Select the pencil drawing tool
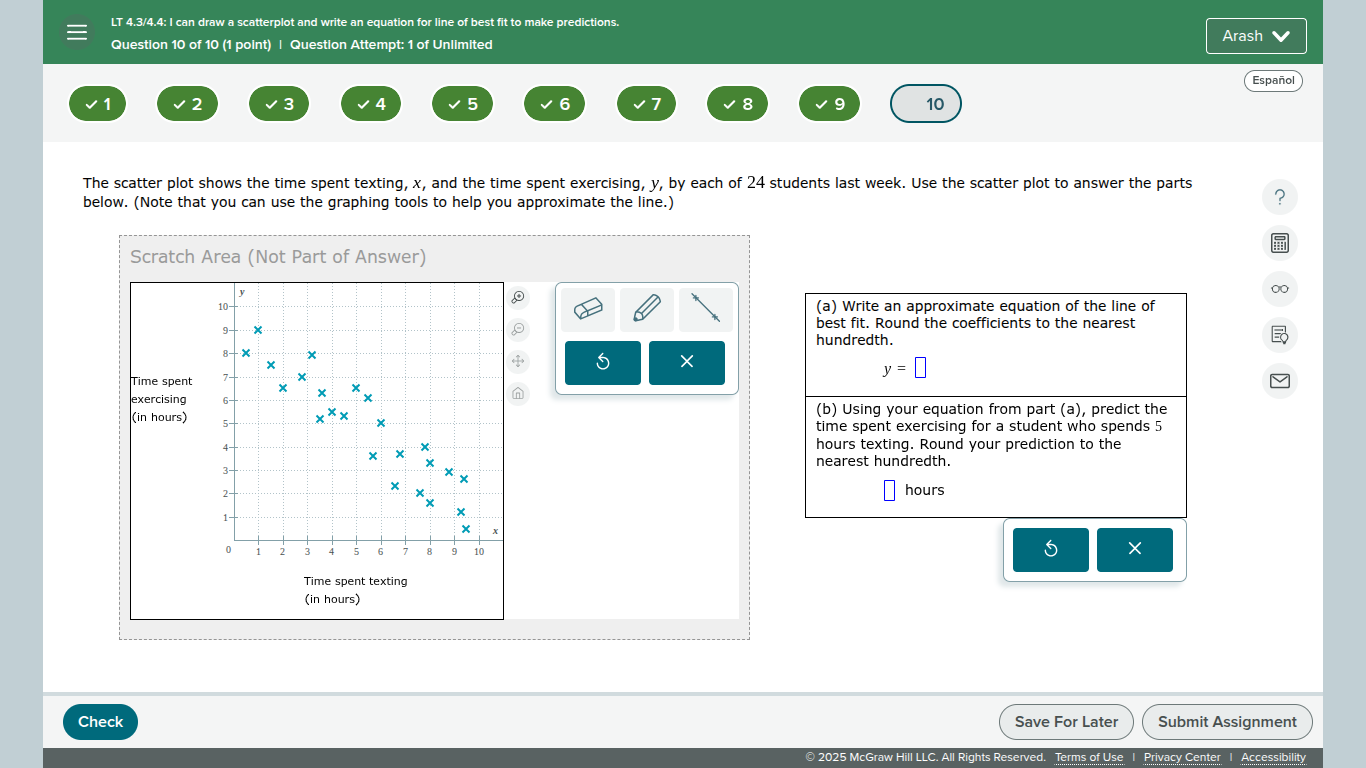The height and width of the screenshot is (768, 1366). coord(646,309)
